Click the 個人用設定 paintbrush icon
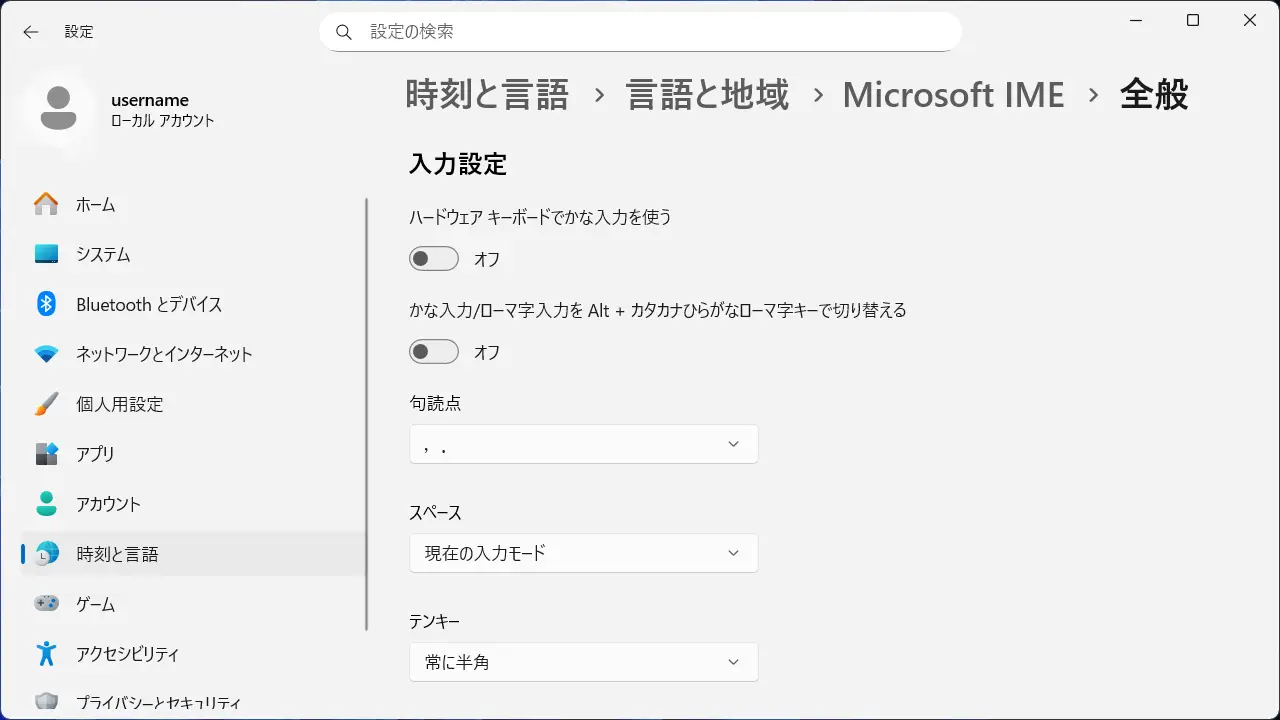This screenshot has height=720, width=1280. click(x=46, y=404)
